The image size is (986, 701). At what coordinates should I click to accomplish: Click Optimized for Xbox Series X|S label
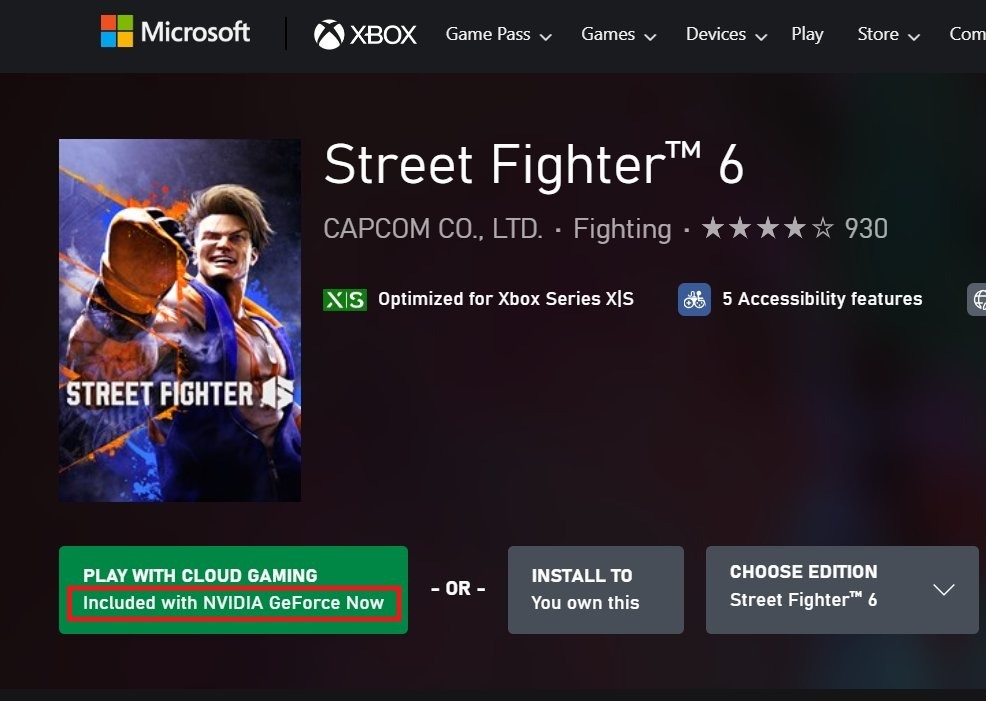coord(505,299)
